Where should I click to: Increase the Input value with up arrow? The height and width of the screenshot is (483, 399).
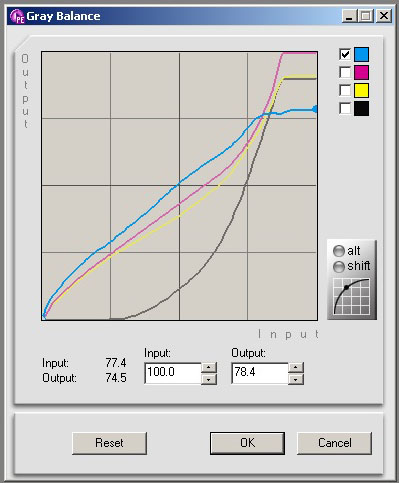pos(209,368)
